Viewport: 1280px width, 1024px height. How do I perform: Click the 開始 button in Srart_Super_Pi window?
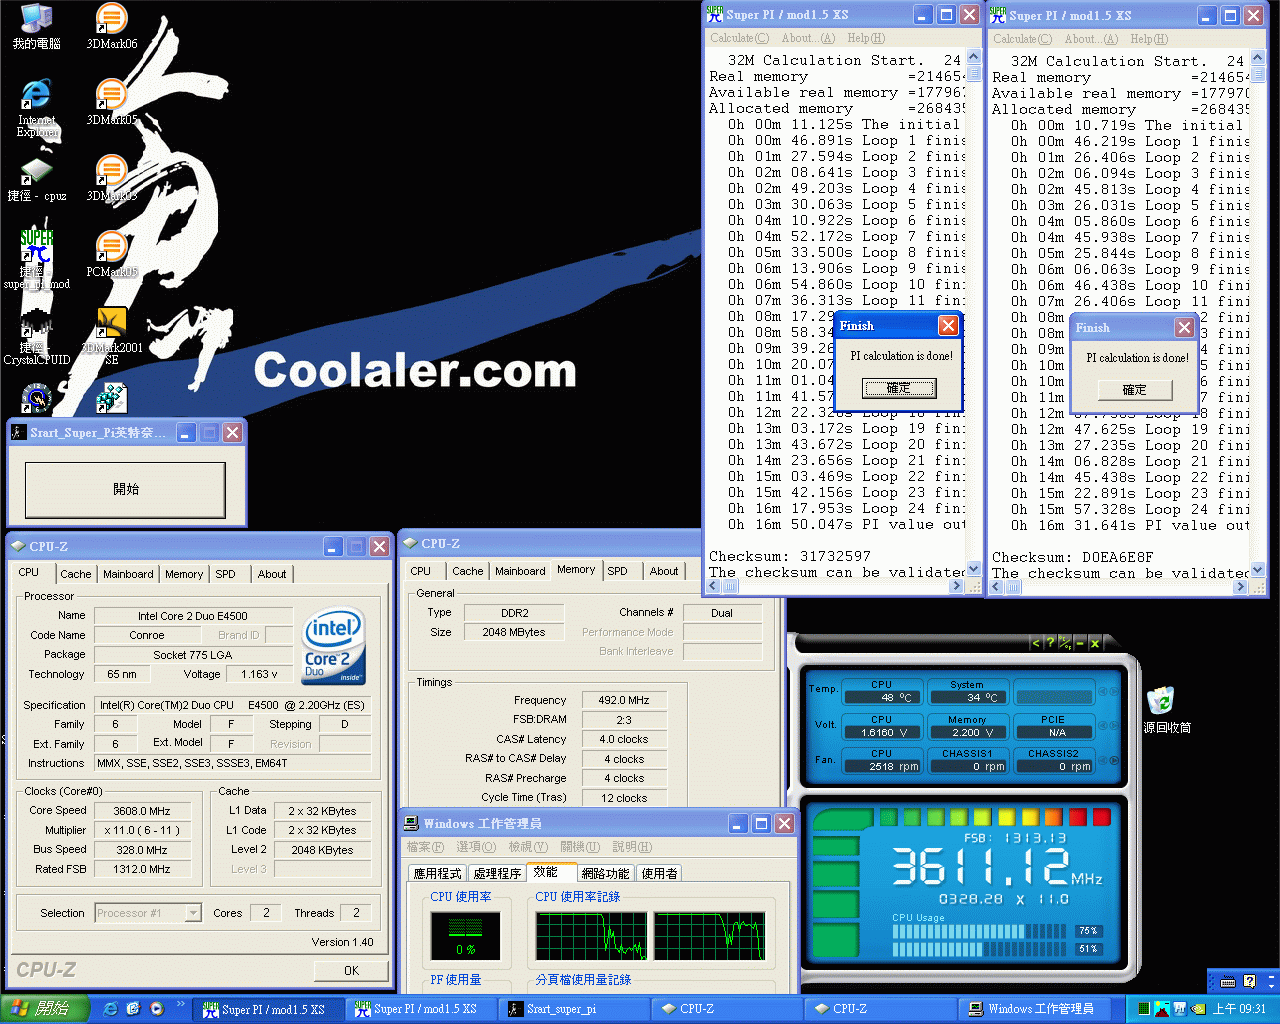tap(126, 489)
